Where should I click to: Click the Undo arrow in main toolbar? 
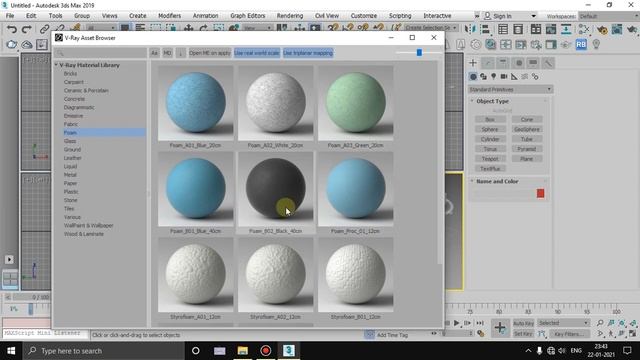pyautogui.click(x=12, y=29)
